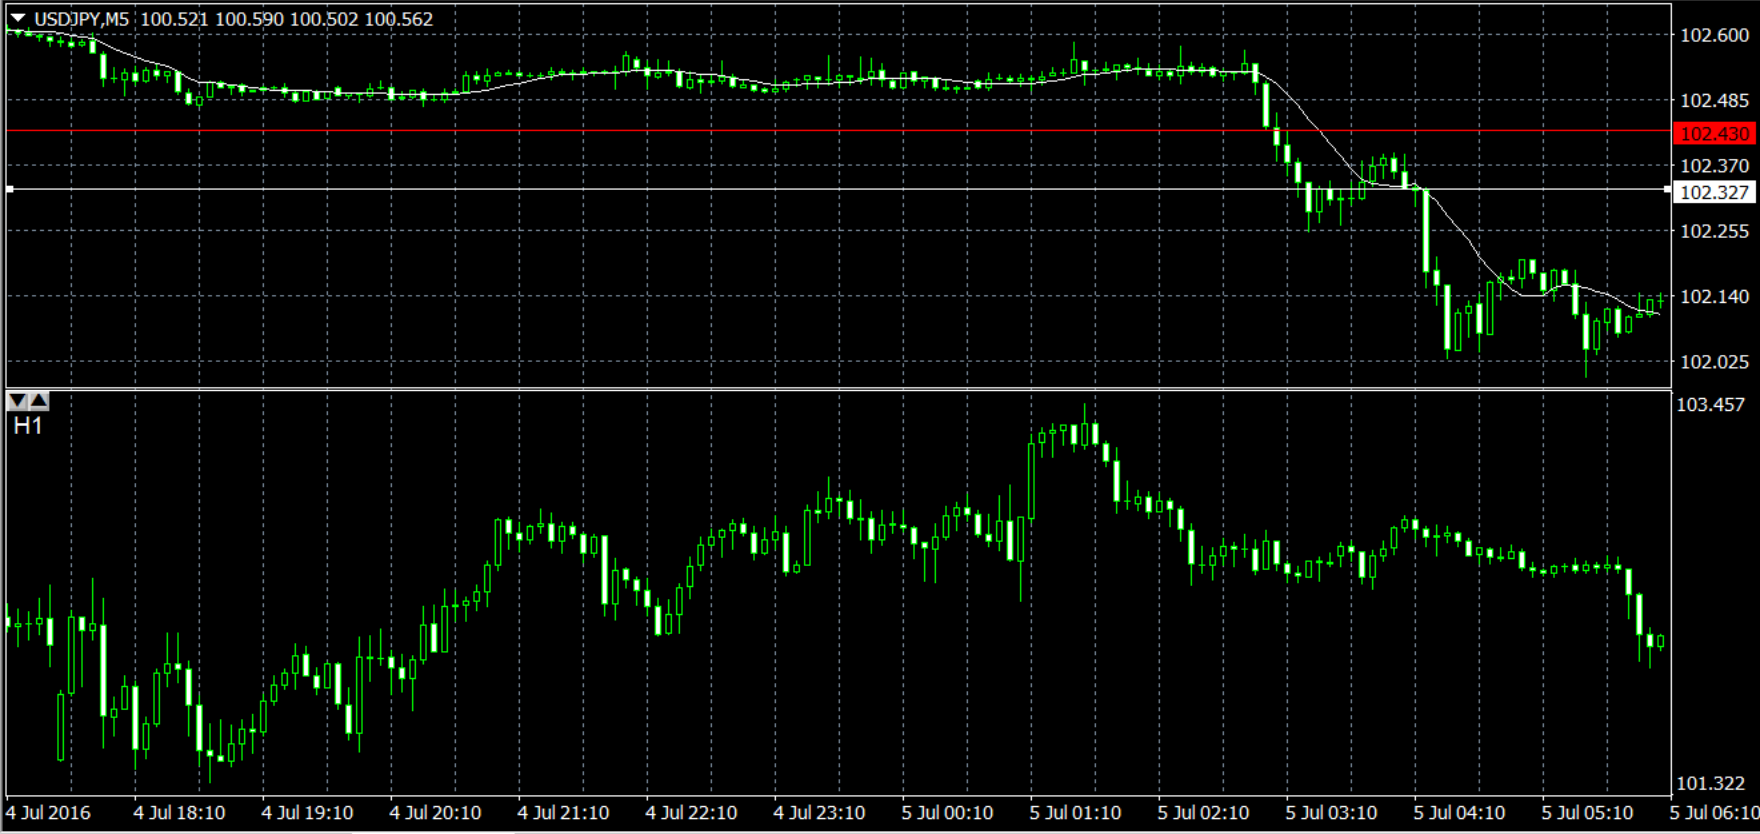Click the 102.025 price scale value
This screenshot has height=834, width=1760.
coord(1714,362)
